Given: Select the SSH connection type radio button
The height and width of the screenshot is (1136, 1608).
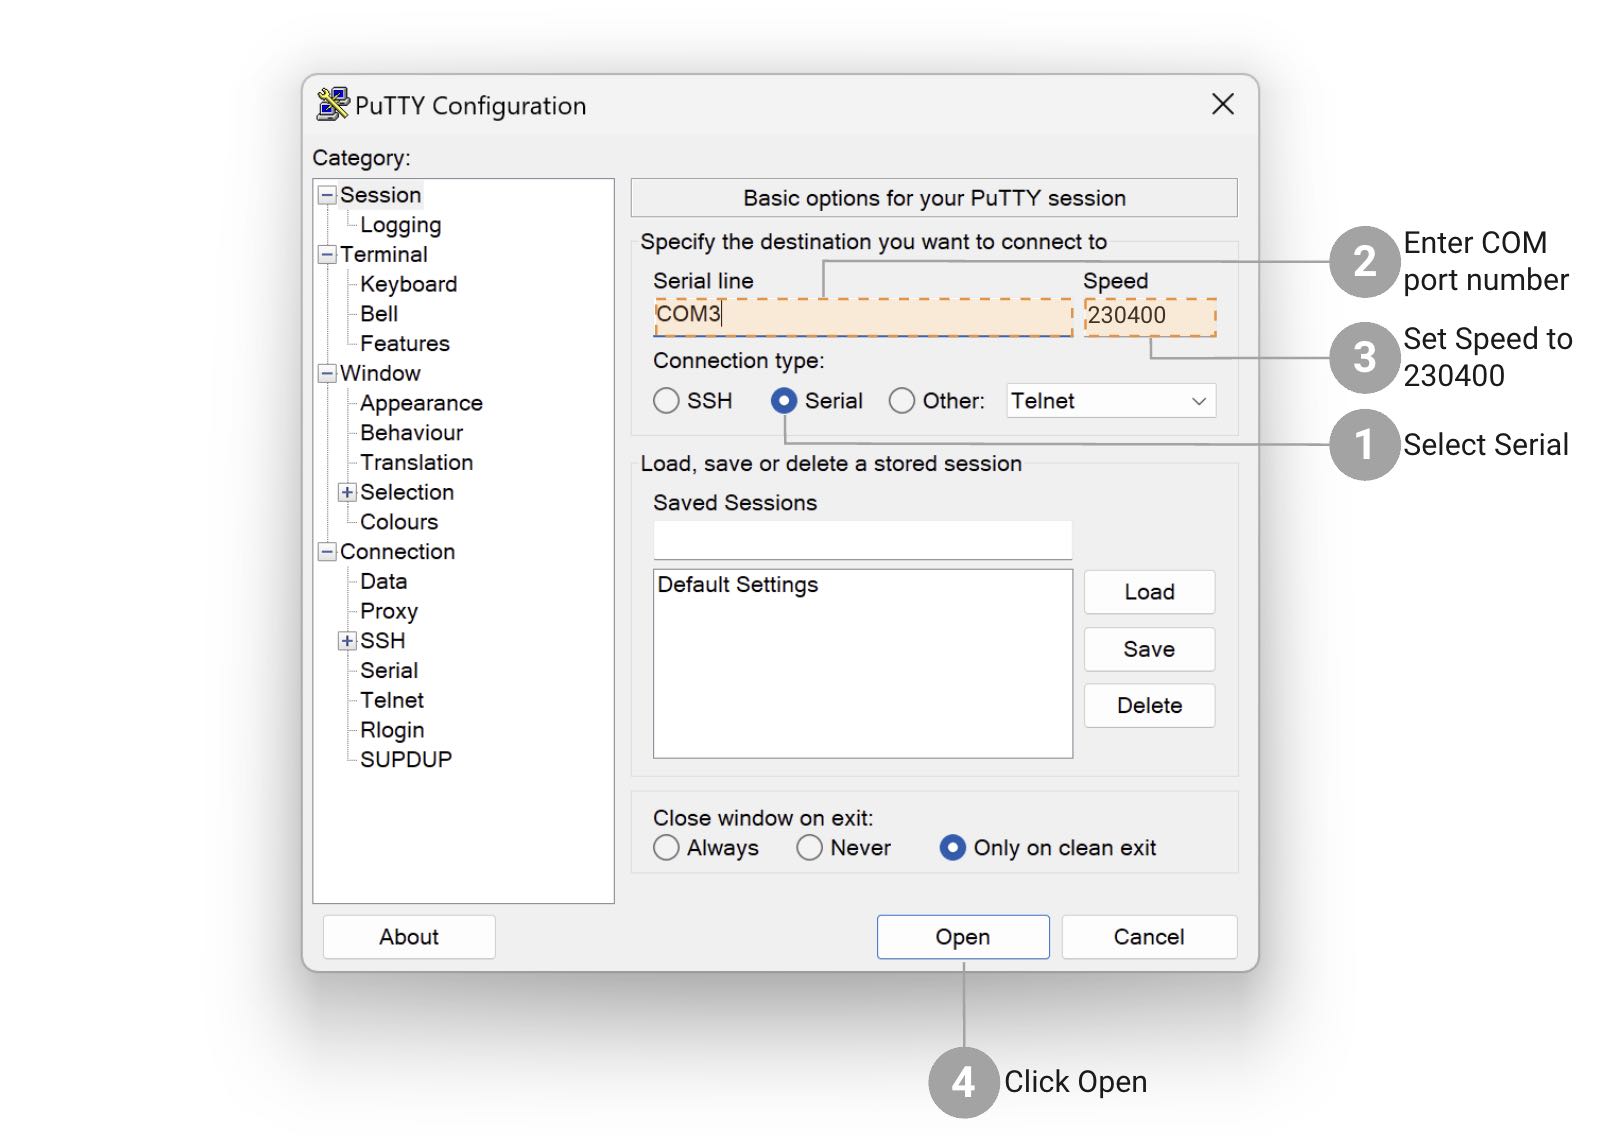Looking at the screenshot, I should point(666,401).
